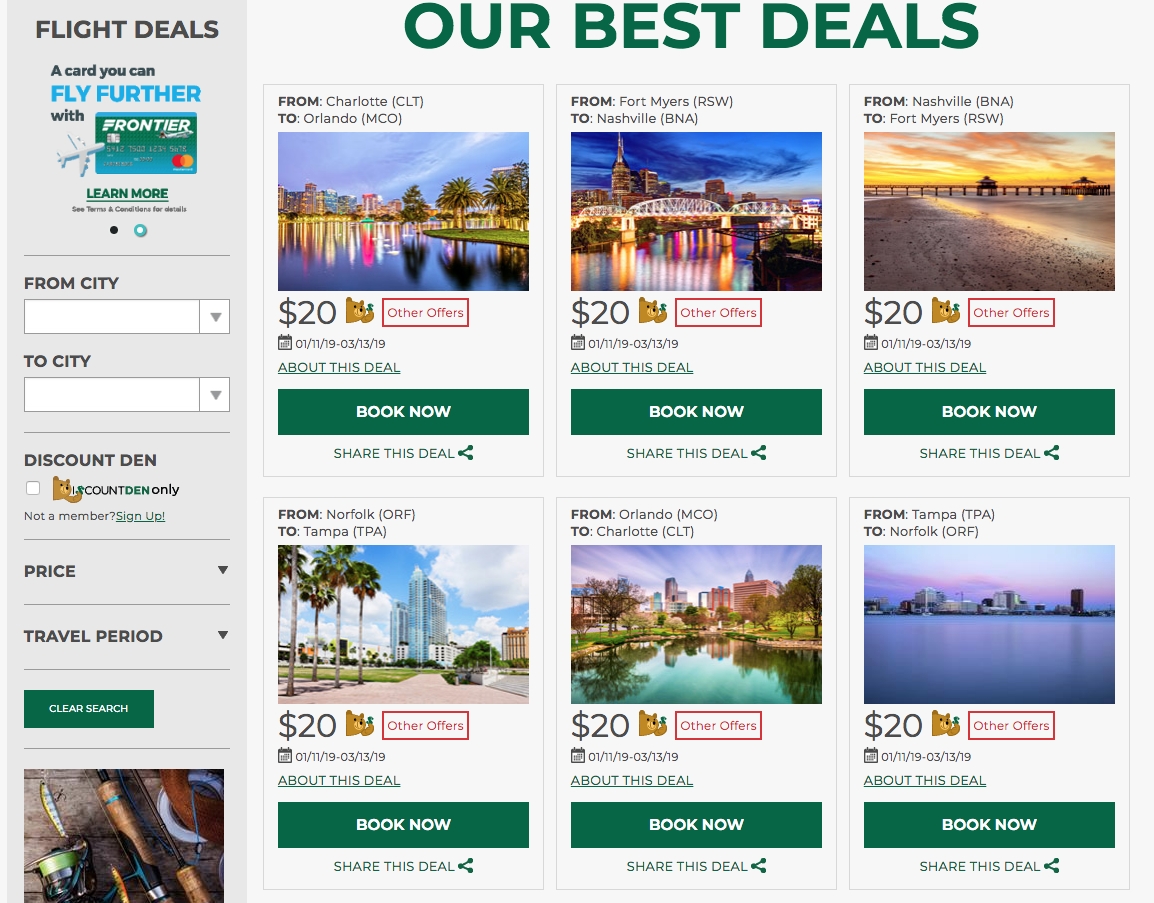Image resolution: width=1154 pixels, height=903 pixels.
Task: Open About This Deal for Orlando to Charlotte
Action: (x=631, y=780)
